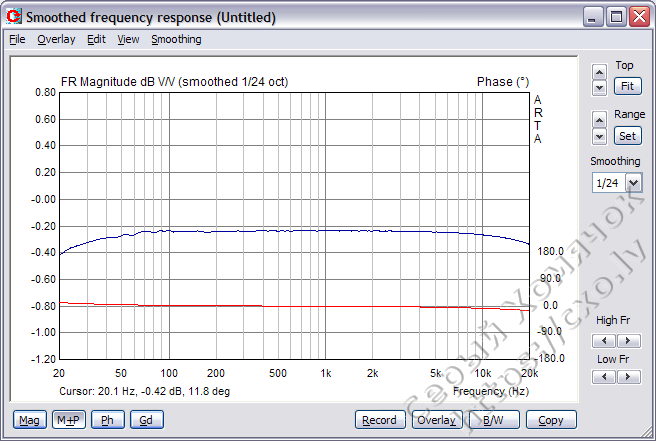Open the Overlay menu
This screenshot has width=656, height=441.
pyautogui.click(x=56, y=39)
